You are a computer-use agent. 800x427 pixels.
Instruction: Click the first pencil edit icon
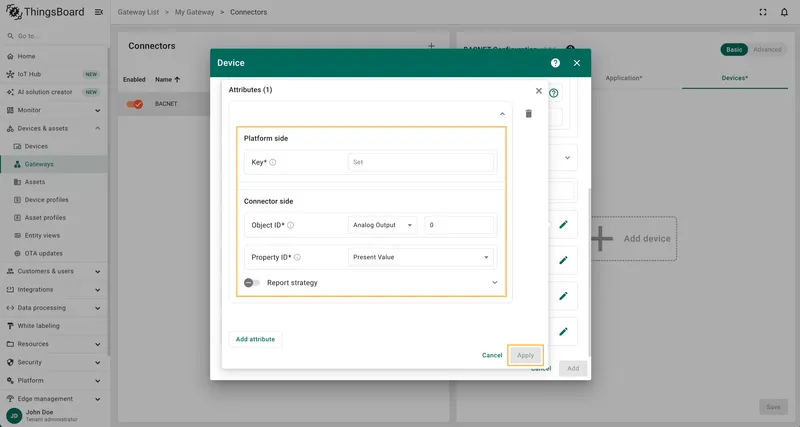(x=563, y=224)
